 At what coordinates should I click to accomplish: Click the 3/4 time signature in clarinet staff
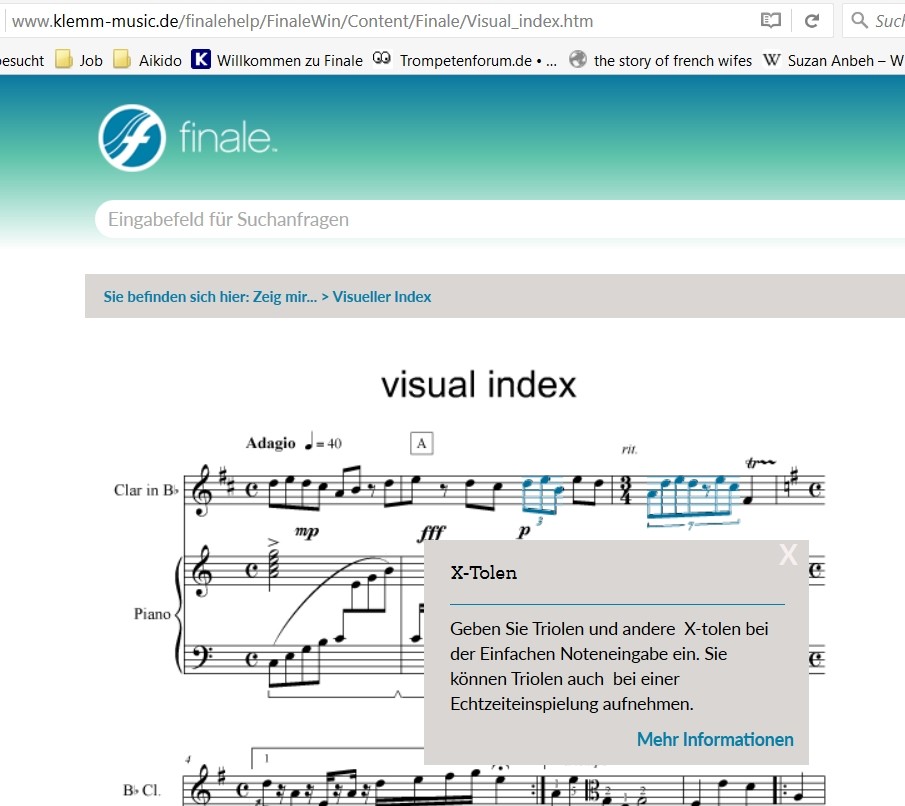pos(625,490)
